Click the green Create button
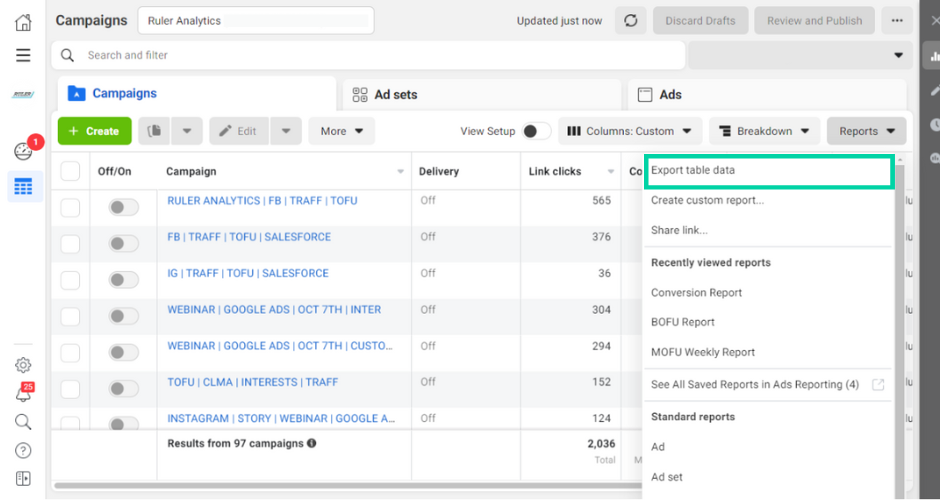Viewport: 940px width, 500px height. coord(94,131)
